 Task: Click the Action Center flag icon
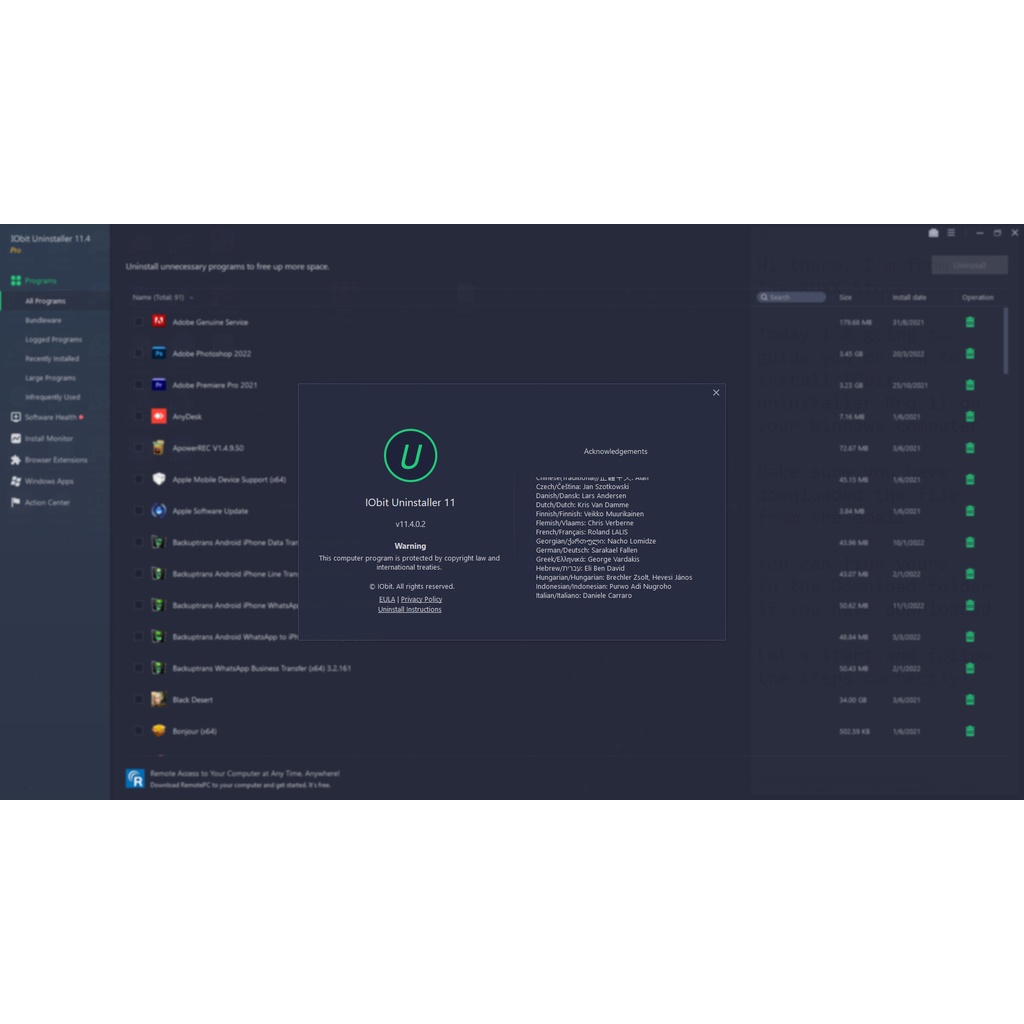tap(16, 502)
